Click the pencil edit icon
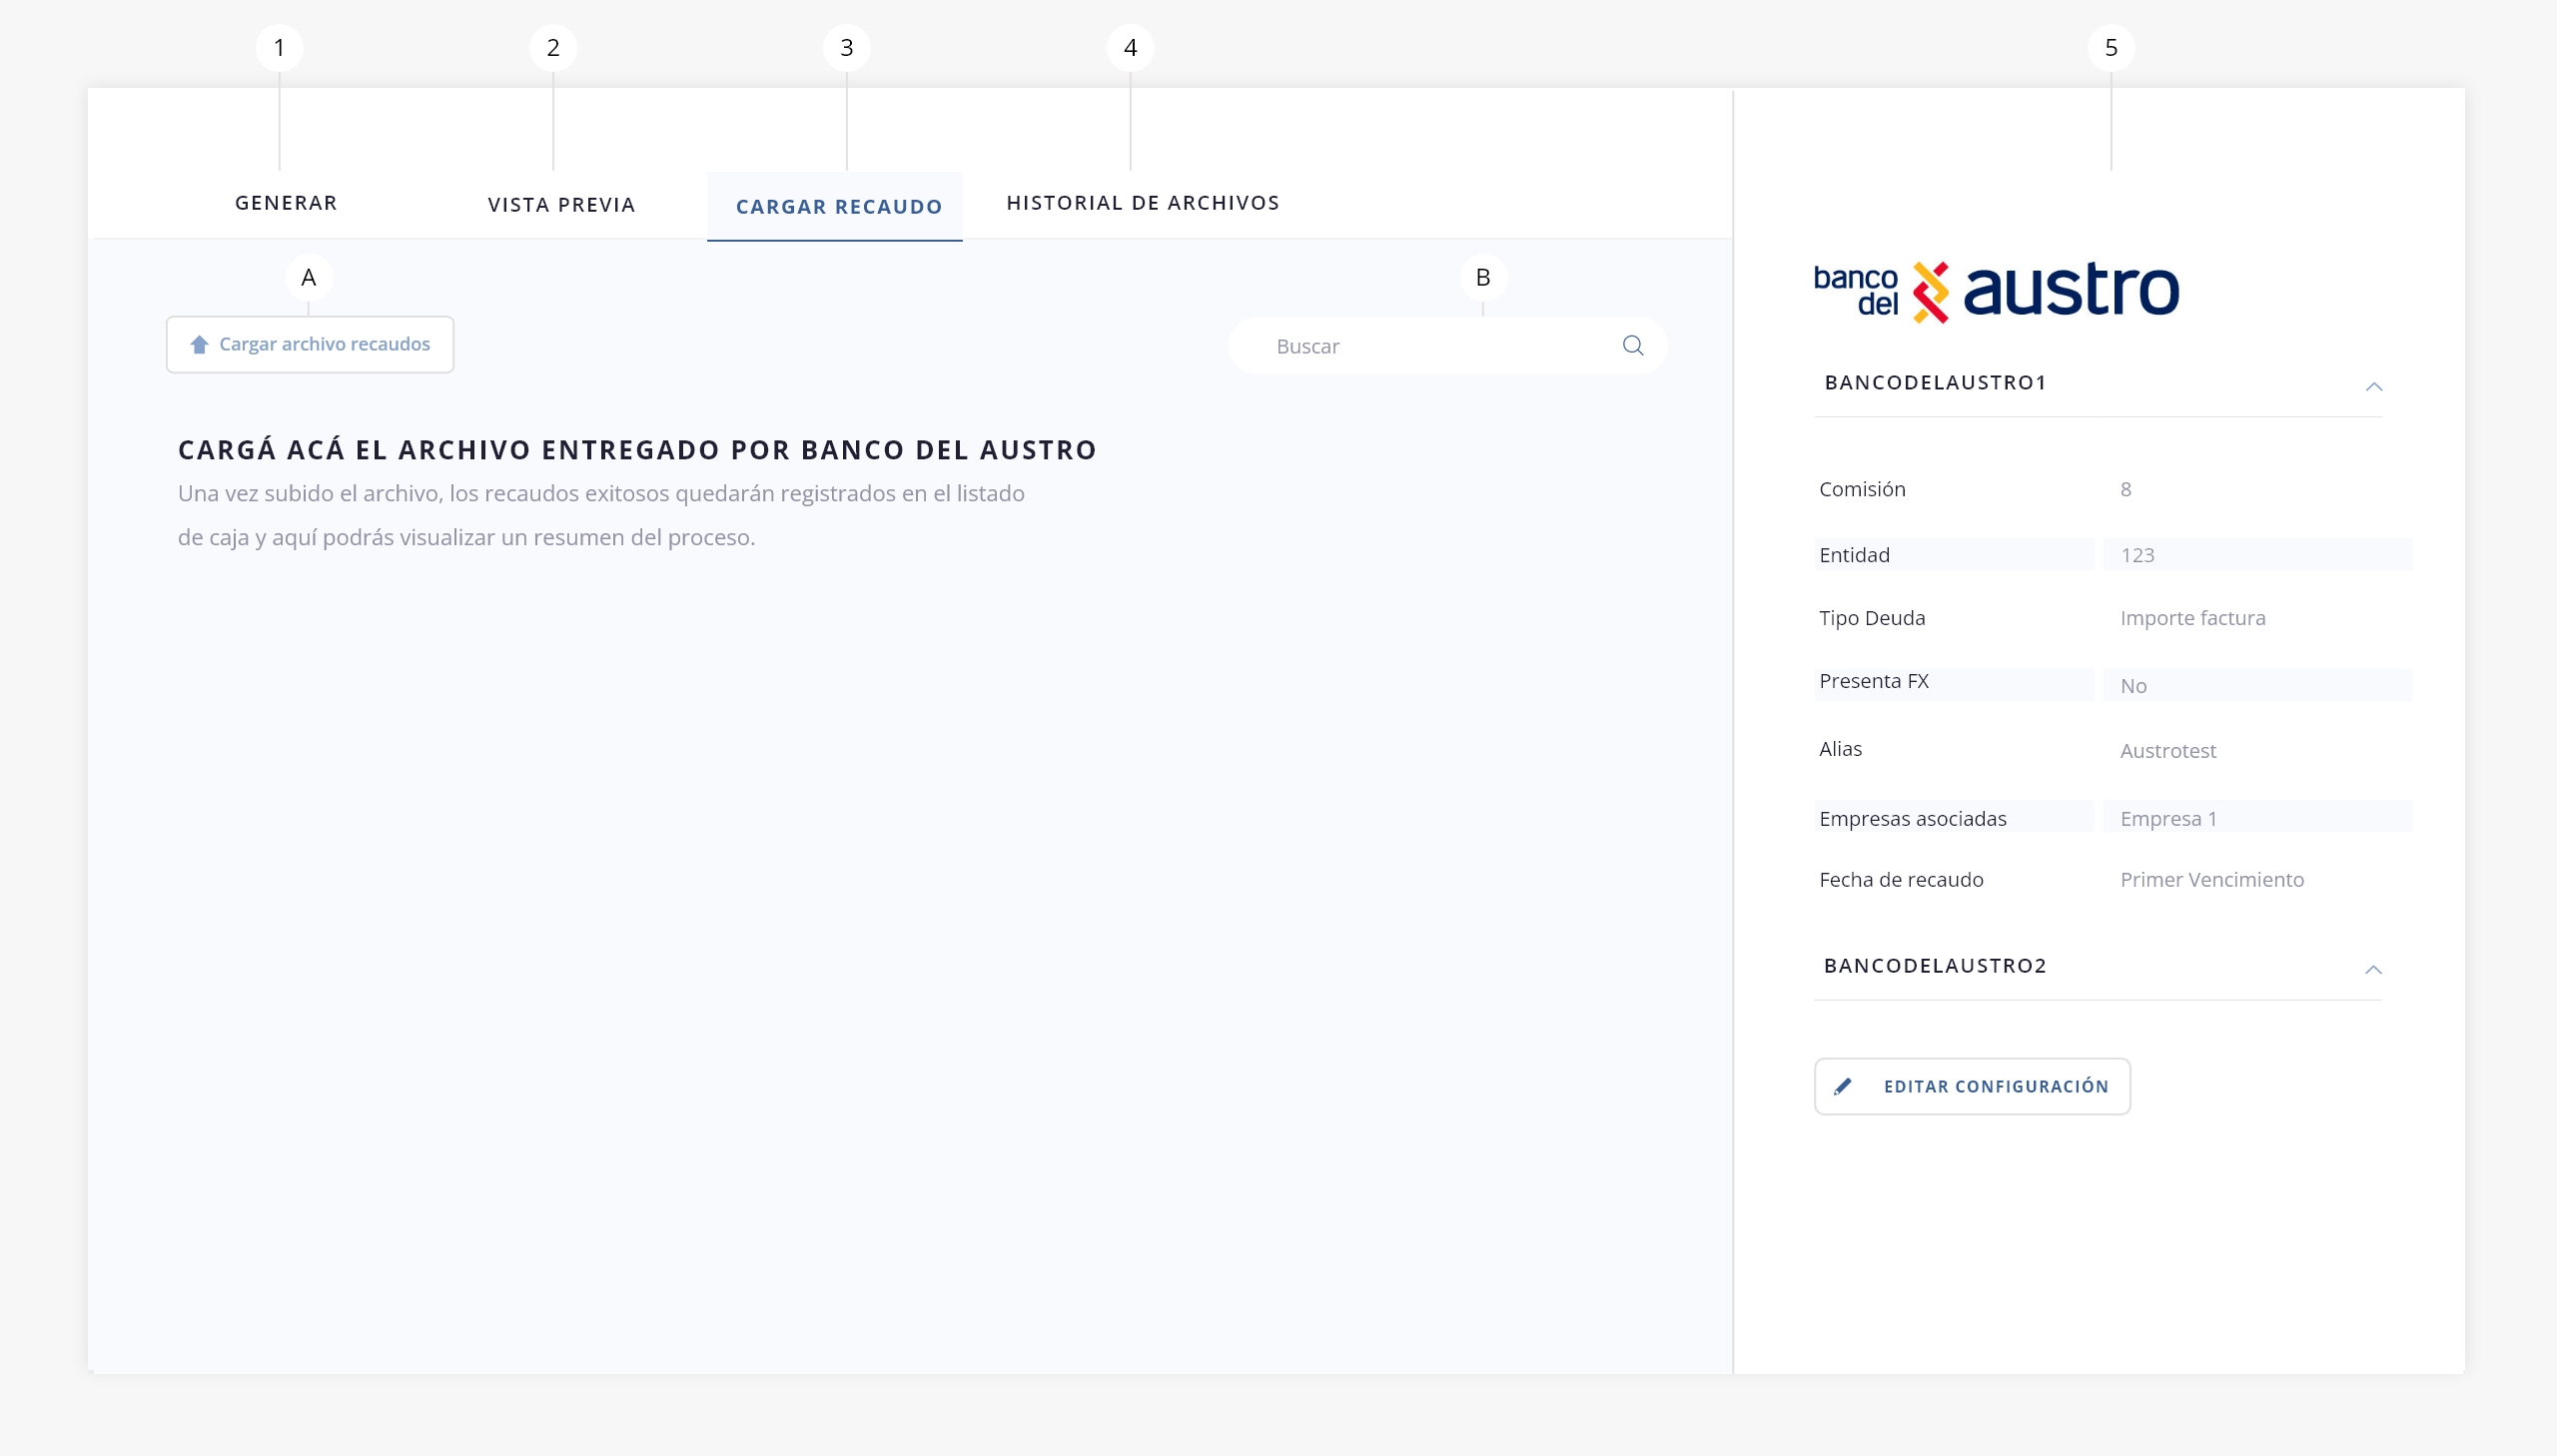Viewport: 2557px width, 1456px height. coord(1842,1086)
